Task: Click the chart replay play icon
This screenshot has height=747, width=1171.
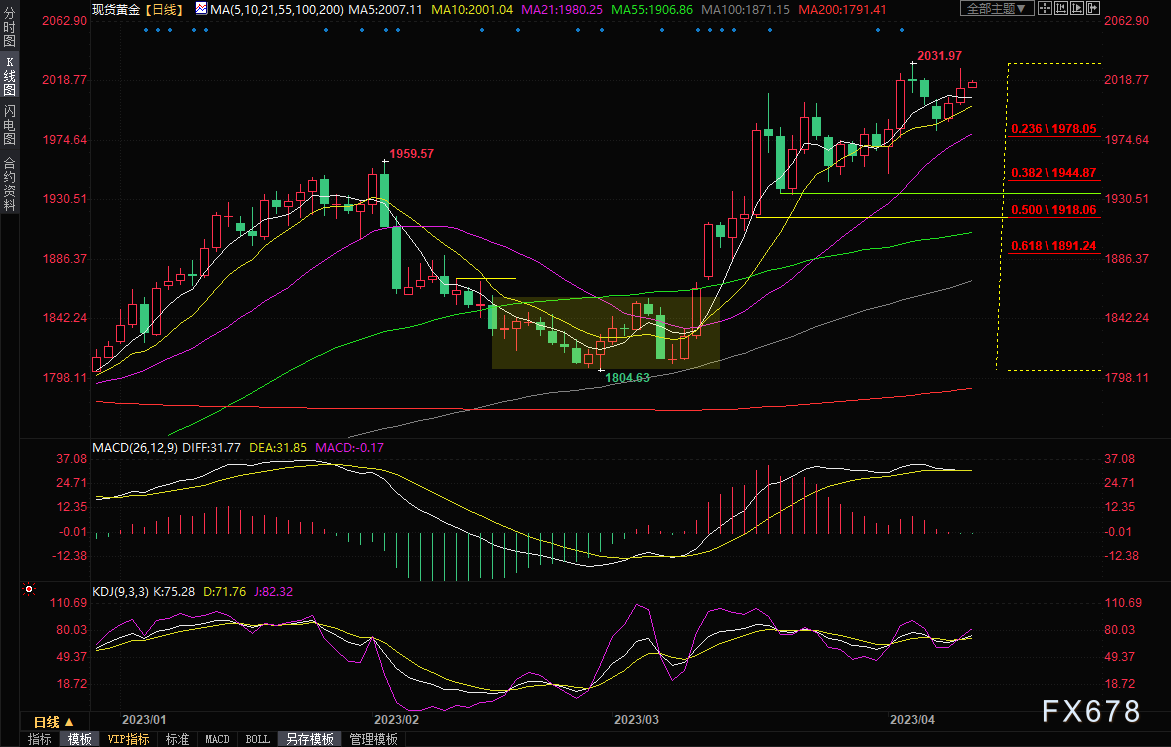Action: click(x=1077, y=8)
